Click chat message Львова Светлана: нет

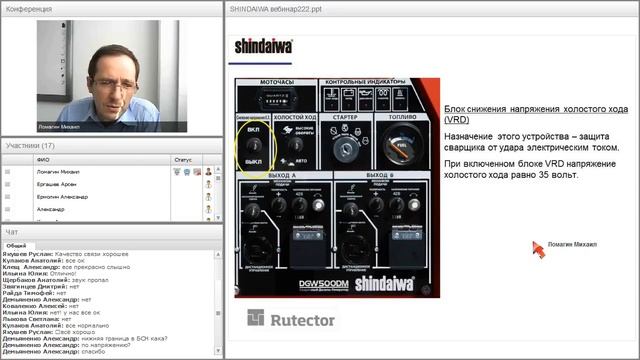click(37, 319)
